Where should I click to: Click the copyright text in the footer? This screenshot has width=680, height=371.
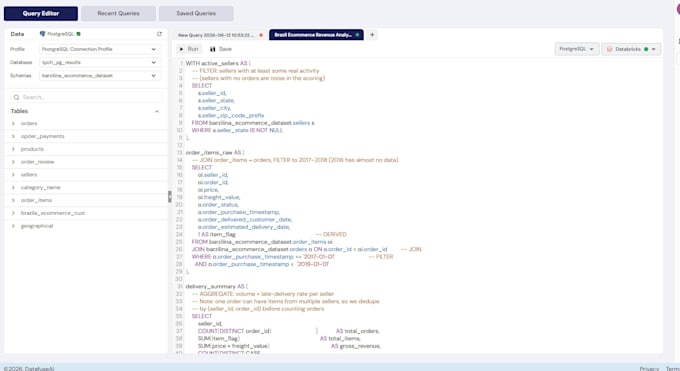point(29,368)
